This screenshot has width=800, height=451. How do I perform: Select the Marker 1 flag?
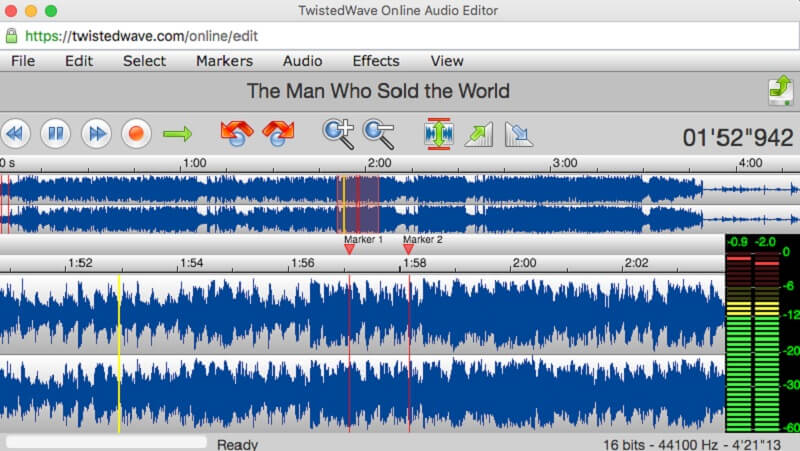[349, 249]
